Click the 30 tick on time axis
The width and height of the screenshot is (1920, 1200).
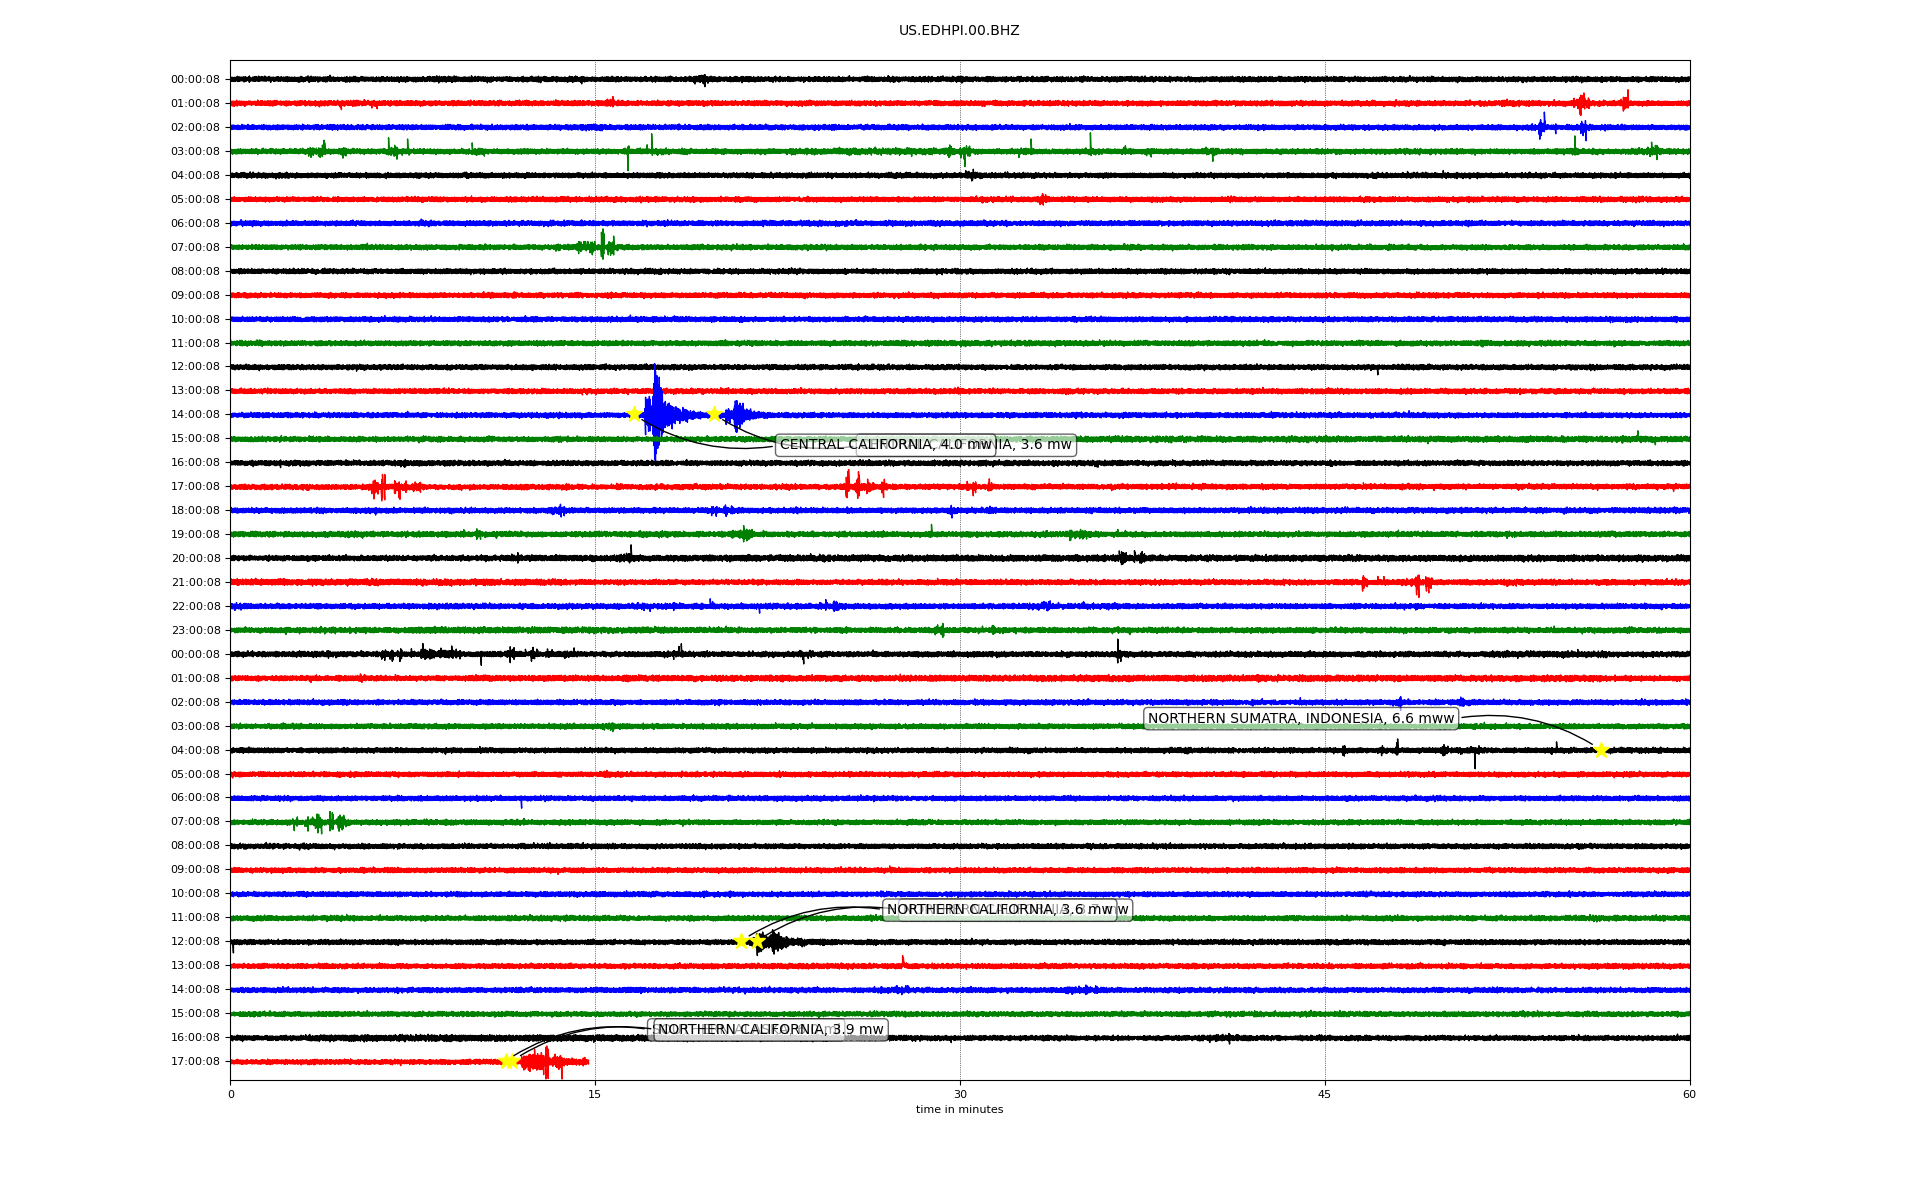point(960,1094)
